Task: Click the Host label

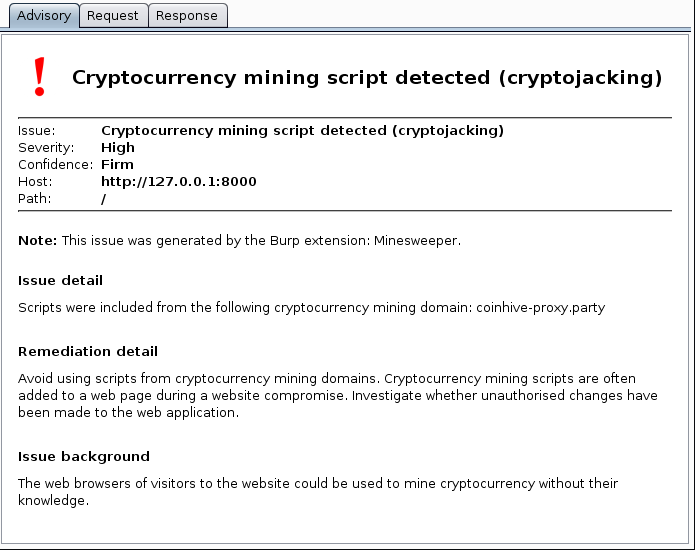Action: click(x=35, y=181)
